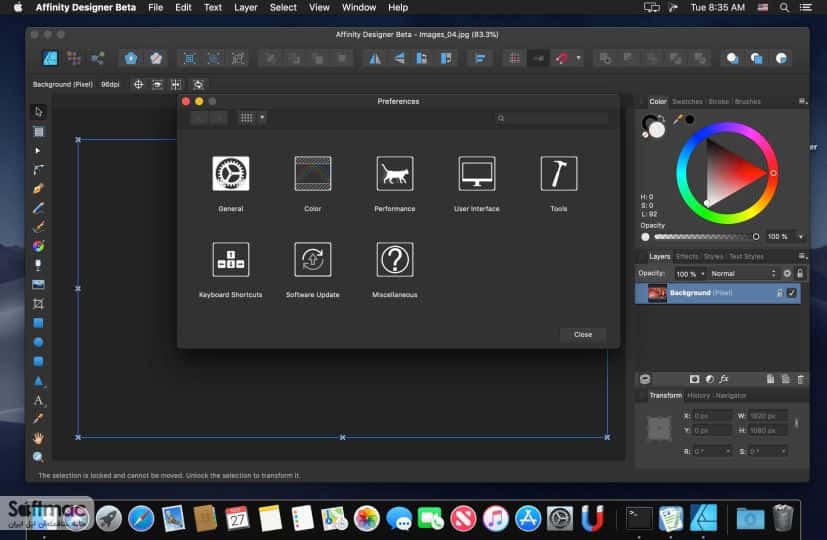Click the Preferences search field

click(552, 118)
